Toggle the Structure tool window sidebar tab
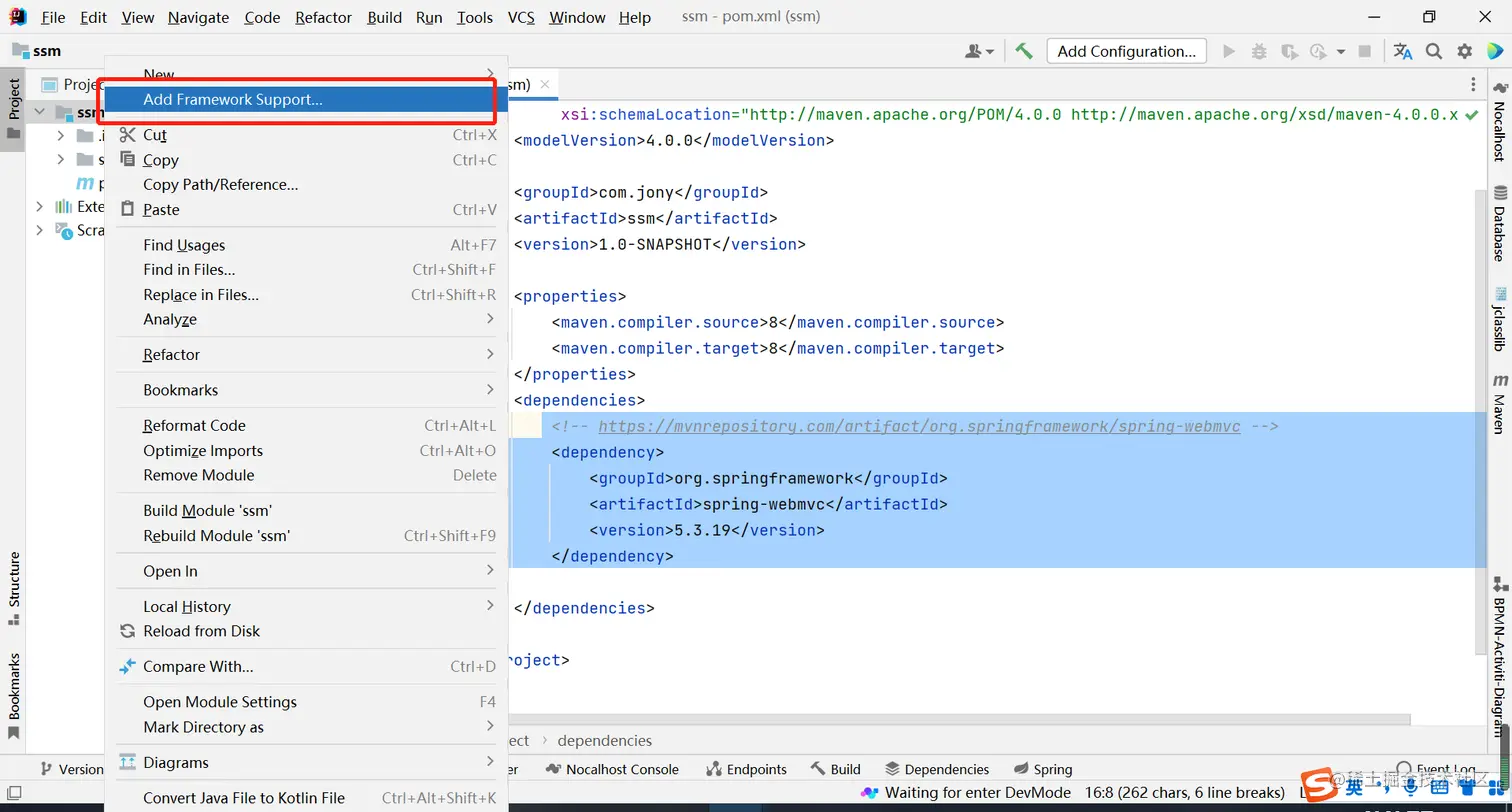1512x812 pixels. point(14,588)
